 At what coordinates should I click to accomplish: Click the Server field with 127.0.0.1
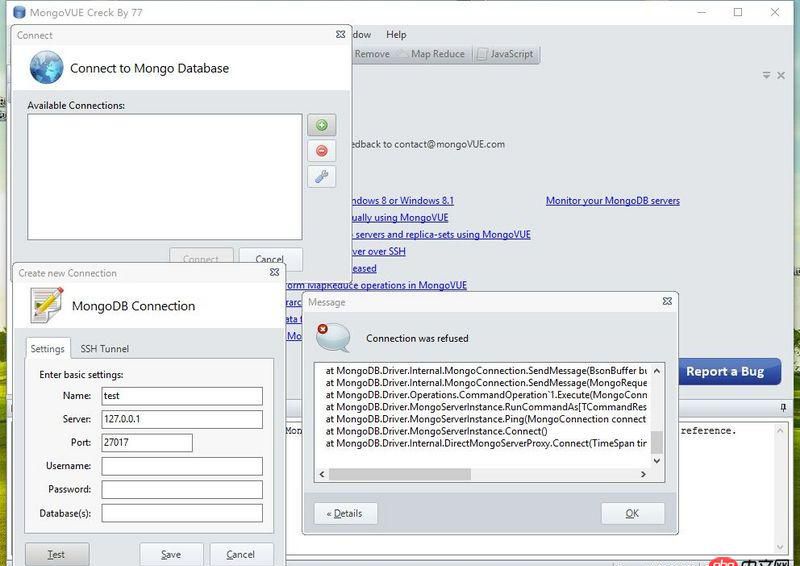coord(182,420)
